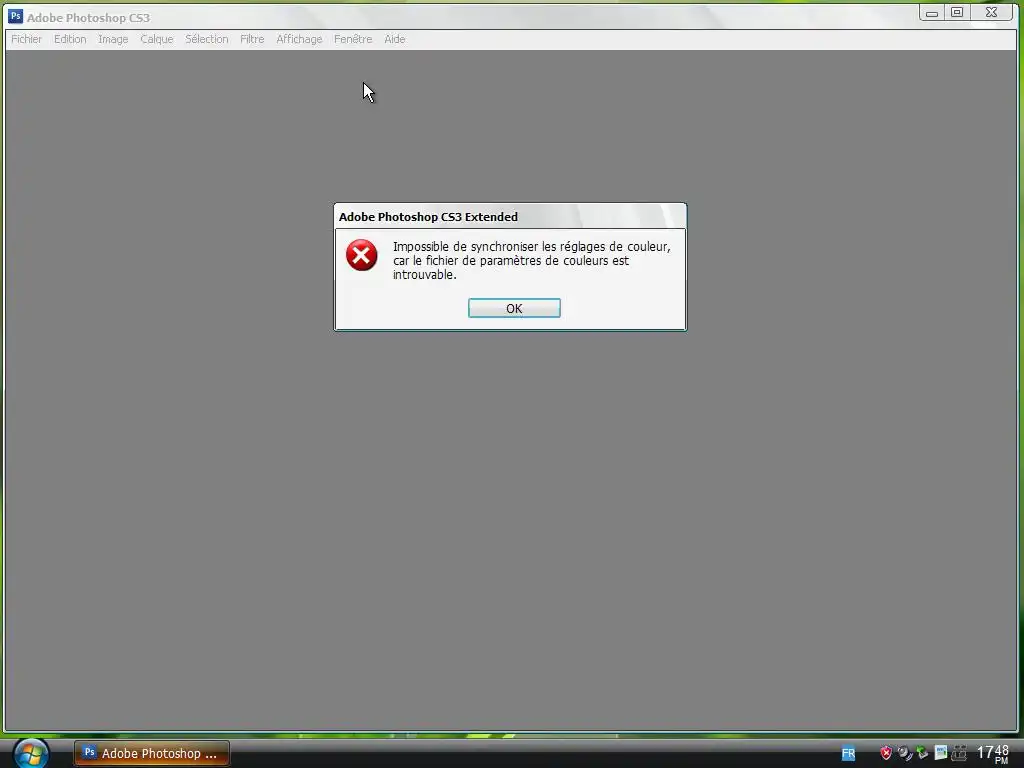Open the Affichage menu
Viewport: 1024px width, 768px height.
tap(299, 39)
